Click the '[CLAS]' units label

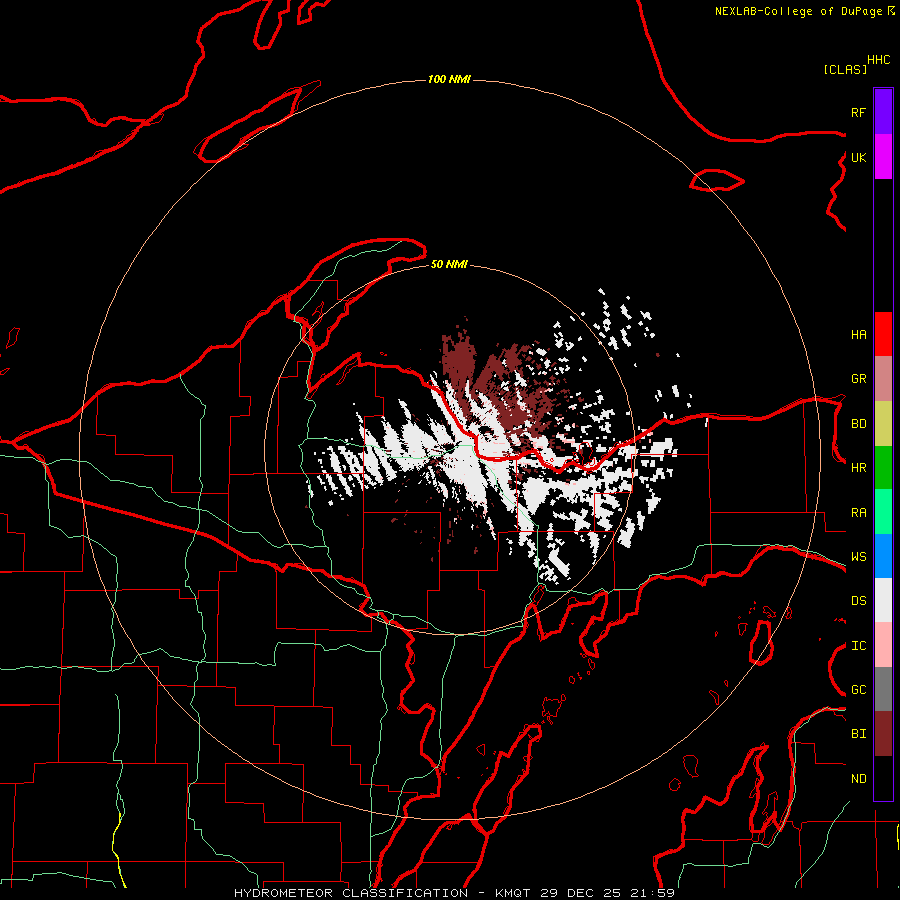[x=844, y=69]
